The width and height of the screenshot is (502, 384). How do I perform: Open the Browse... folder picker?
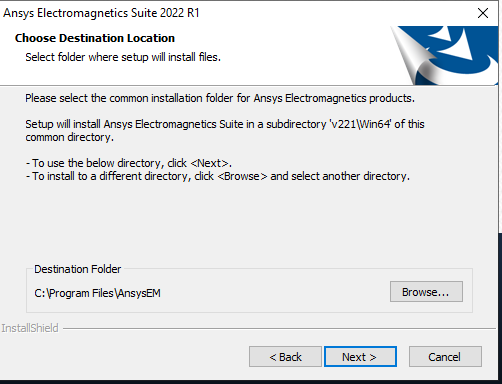(426, 292)
